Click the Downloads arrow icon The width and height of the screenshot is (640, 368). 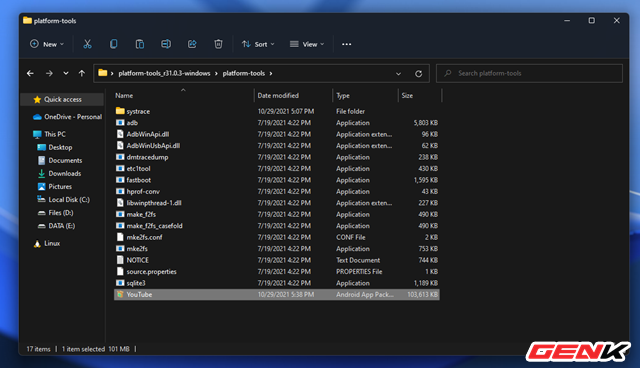coord(41,173)
